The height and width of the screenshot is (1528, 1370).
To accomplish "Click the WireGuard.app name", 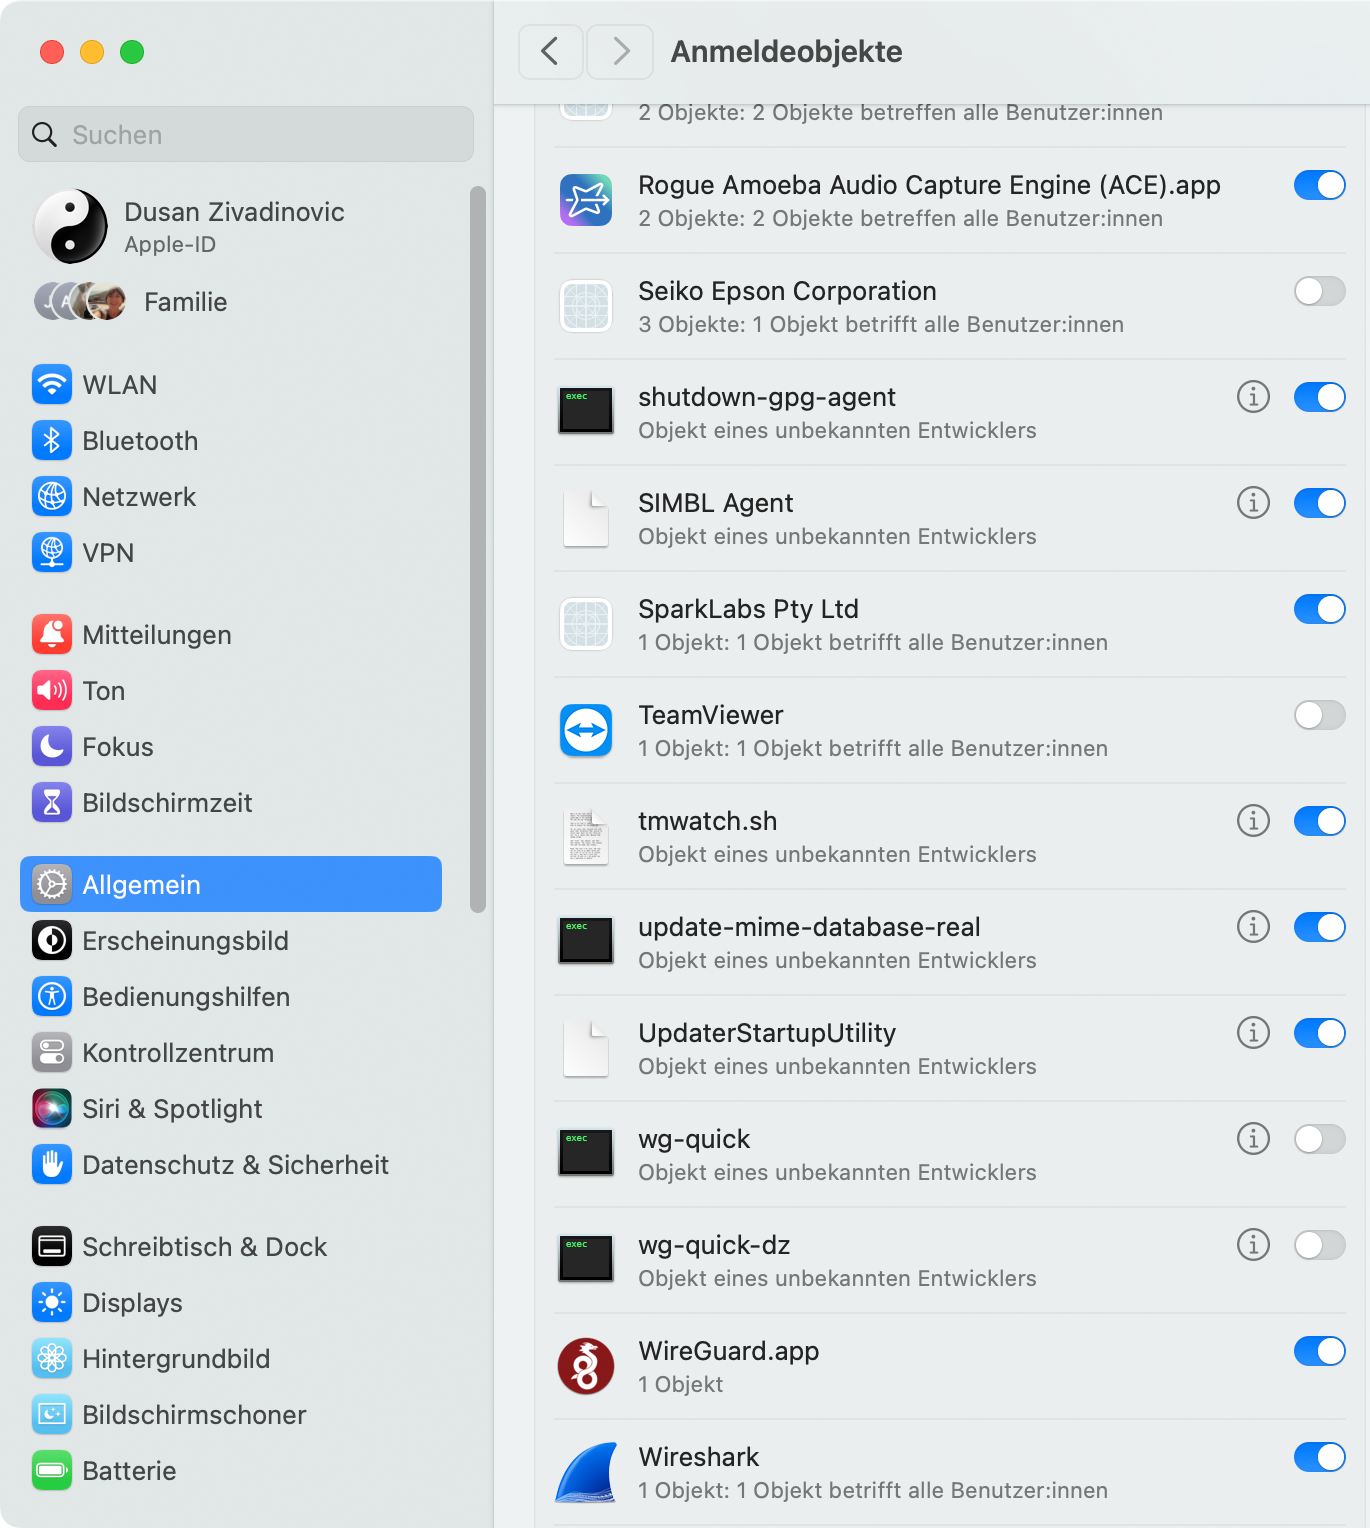I will pos(729,1351).
